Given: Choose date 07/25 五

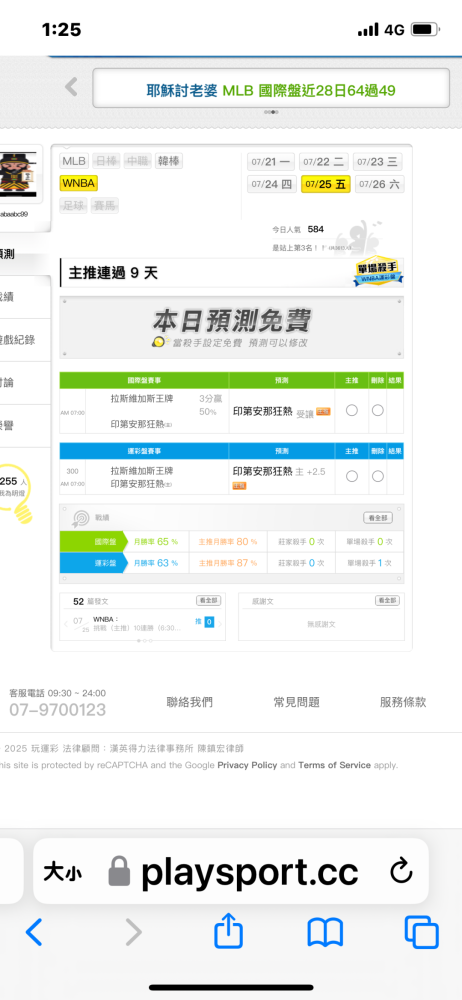Looking at the screenshot, I should (325, 184).
